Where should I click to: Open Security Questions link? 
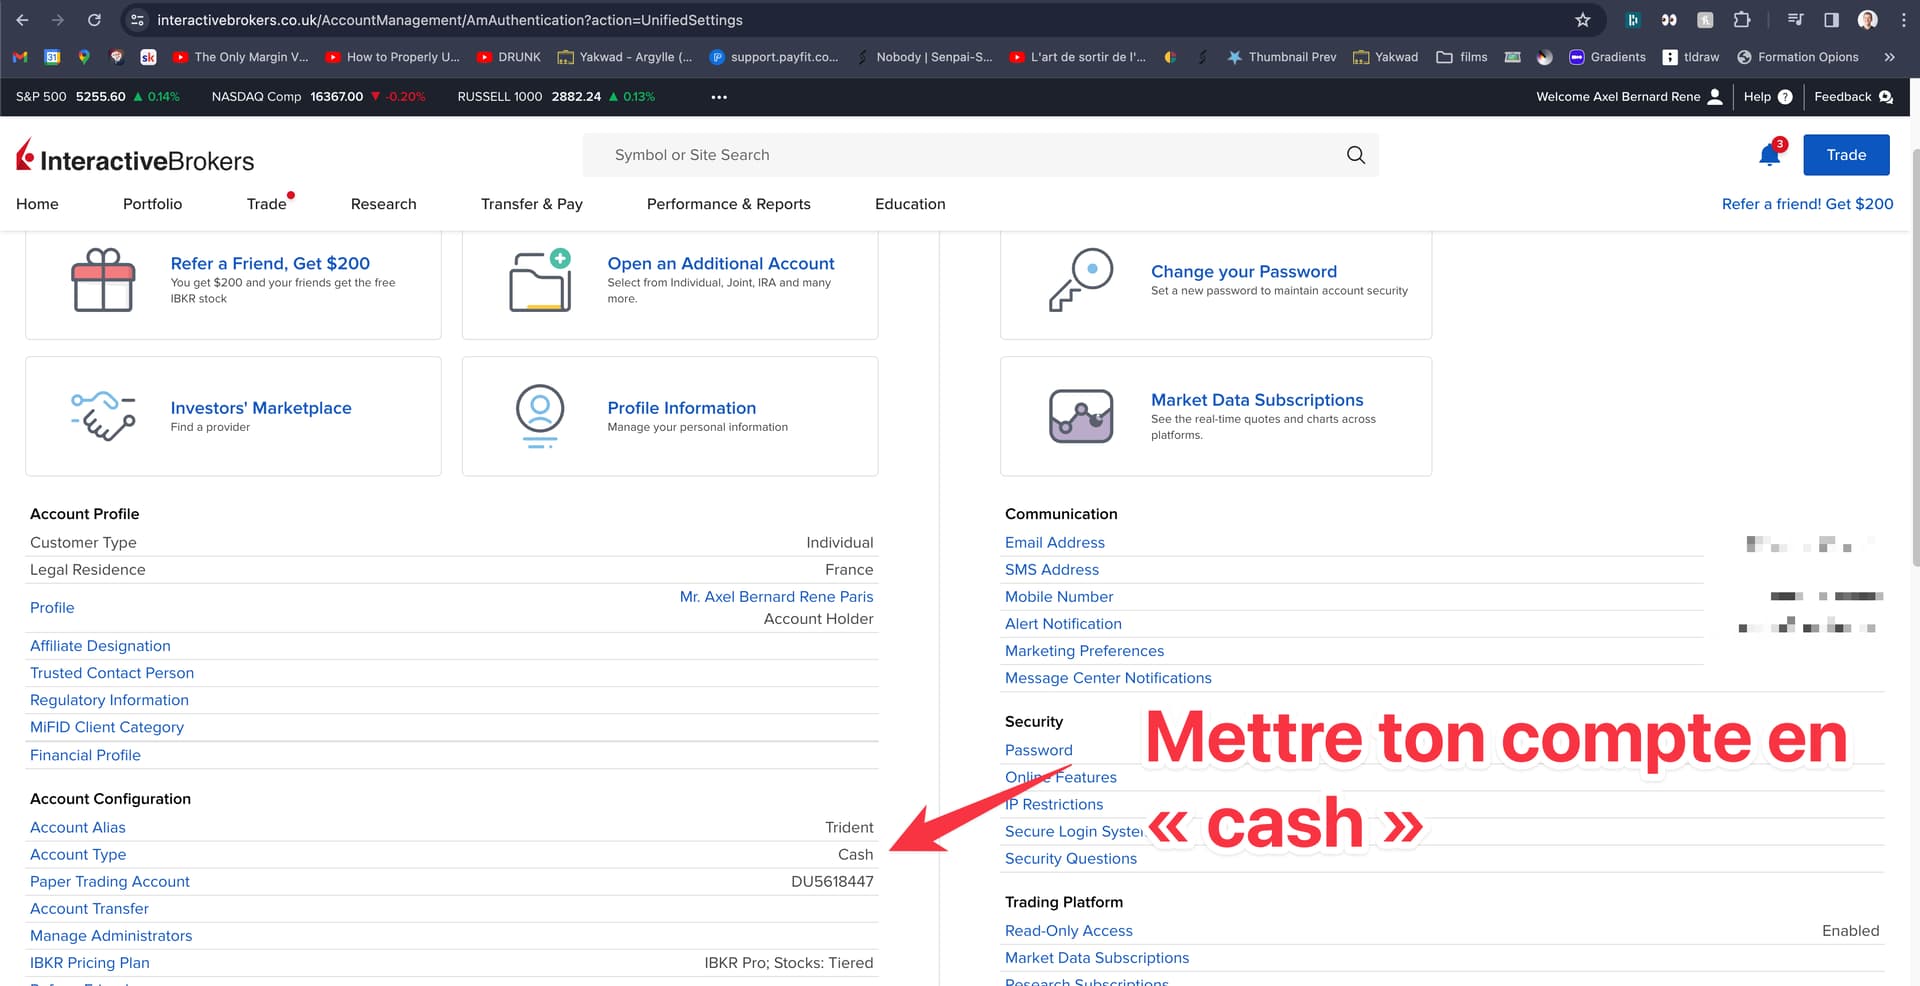(1071, 858)
